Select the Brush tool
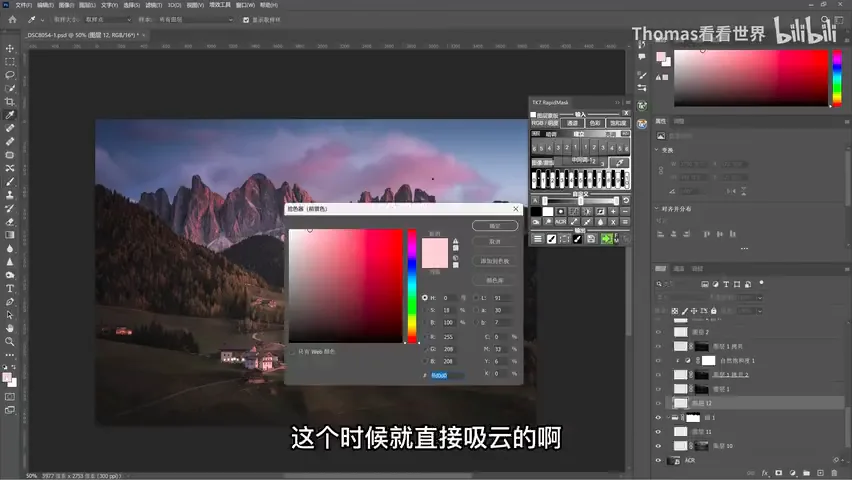 click(10, 182)
